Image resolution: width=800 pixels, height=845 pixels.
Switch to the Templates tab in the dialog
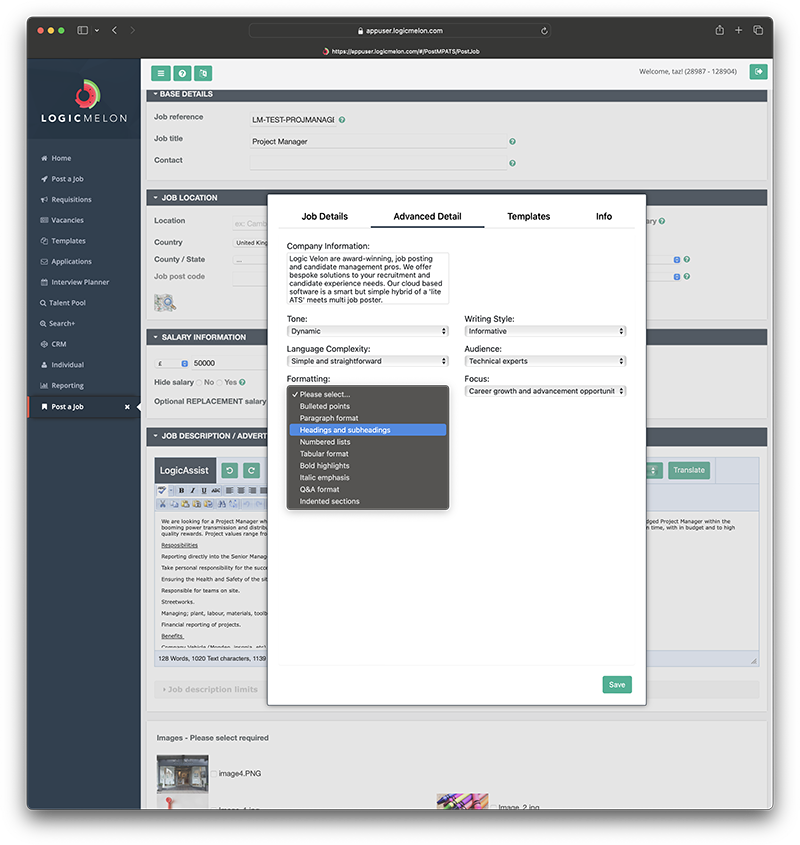click(529, 216)
